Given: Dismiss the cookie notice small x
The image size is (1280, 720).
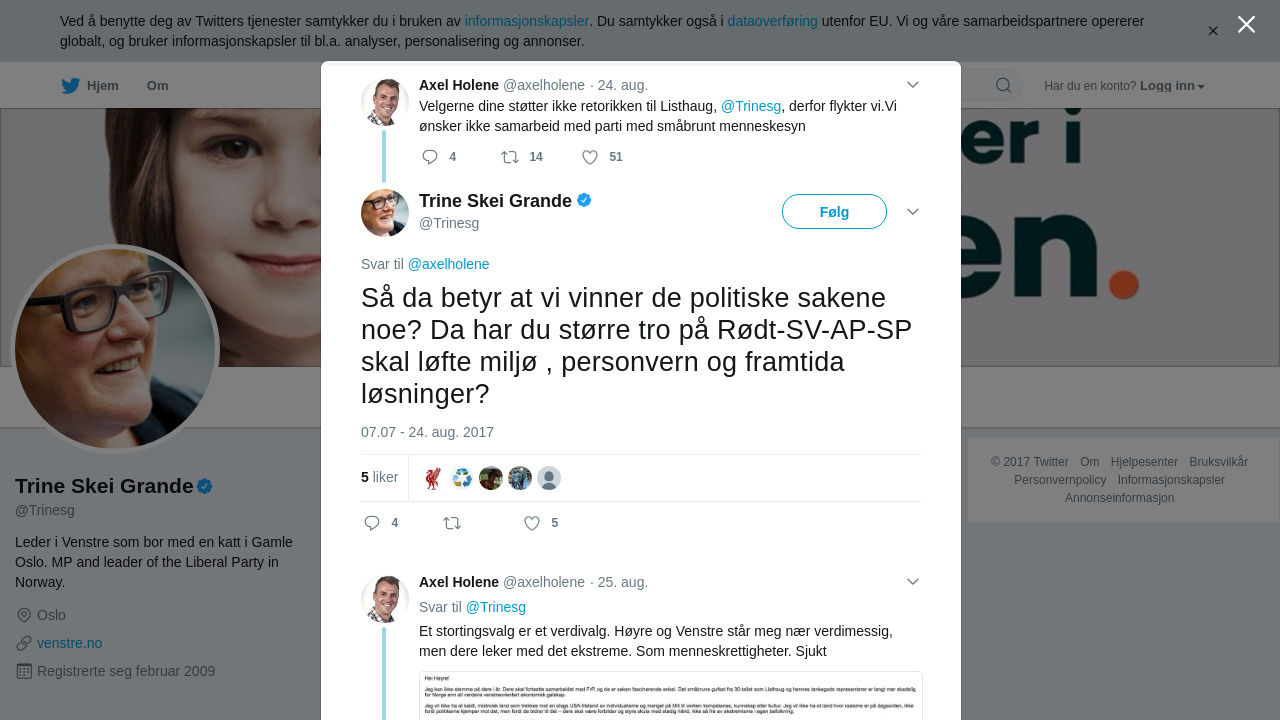Looking at the screenshot, I should tap(1213, 31).
